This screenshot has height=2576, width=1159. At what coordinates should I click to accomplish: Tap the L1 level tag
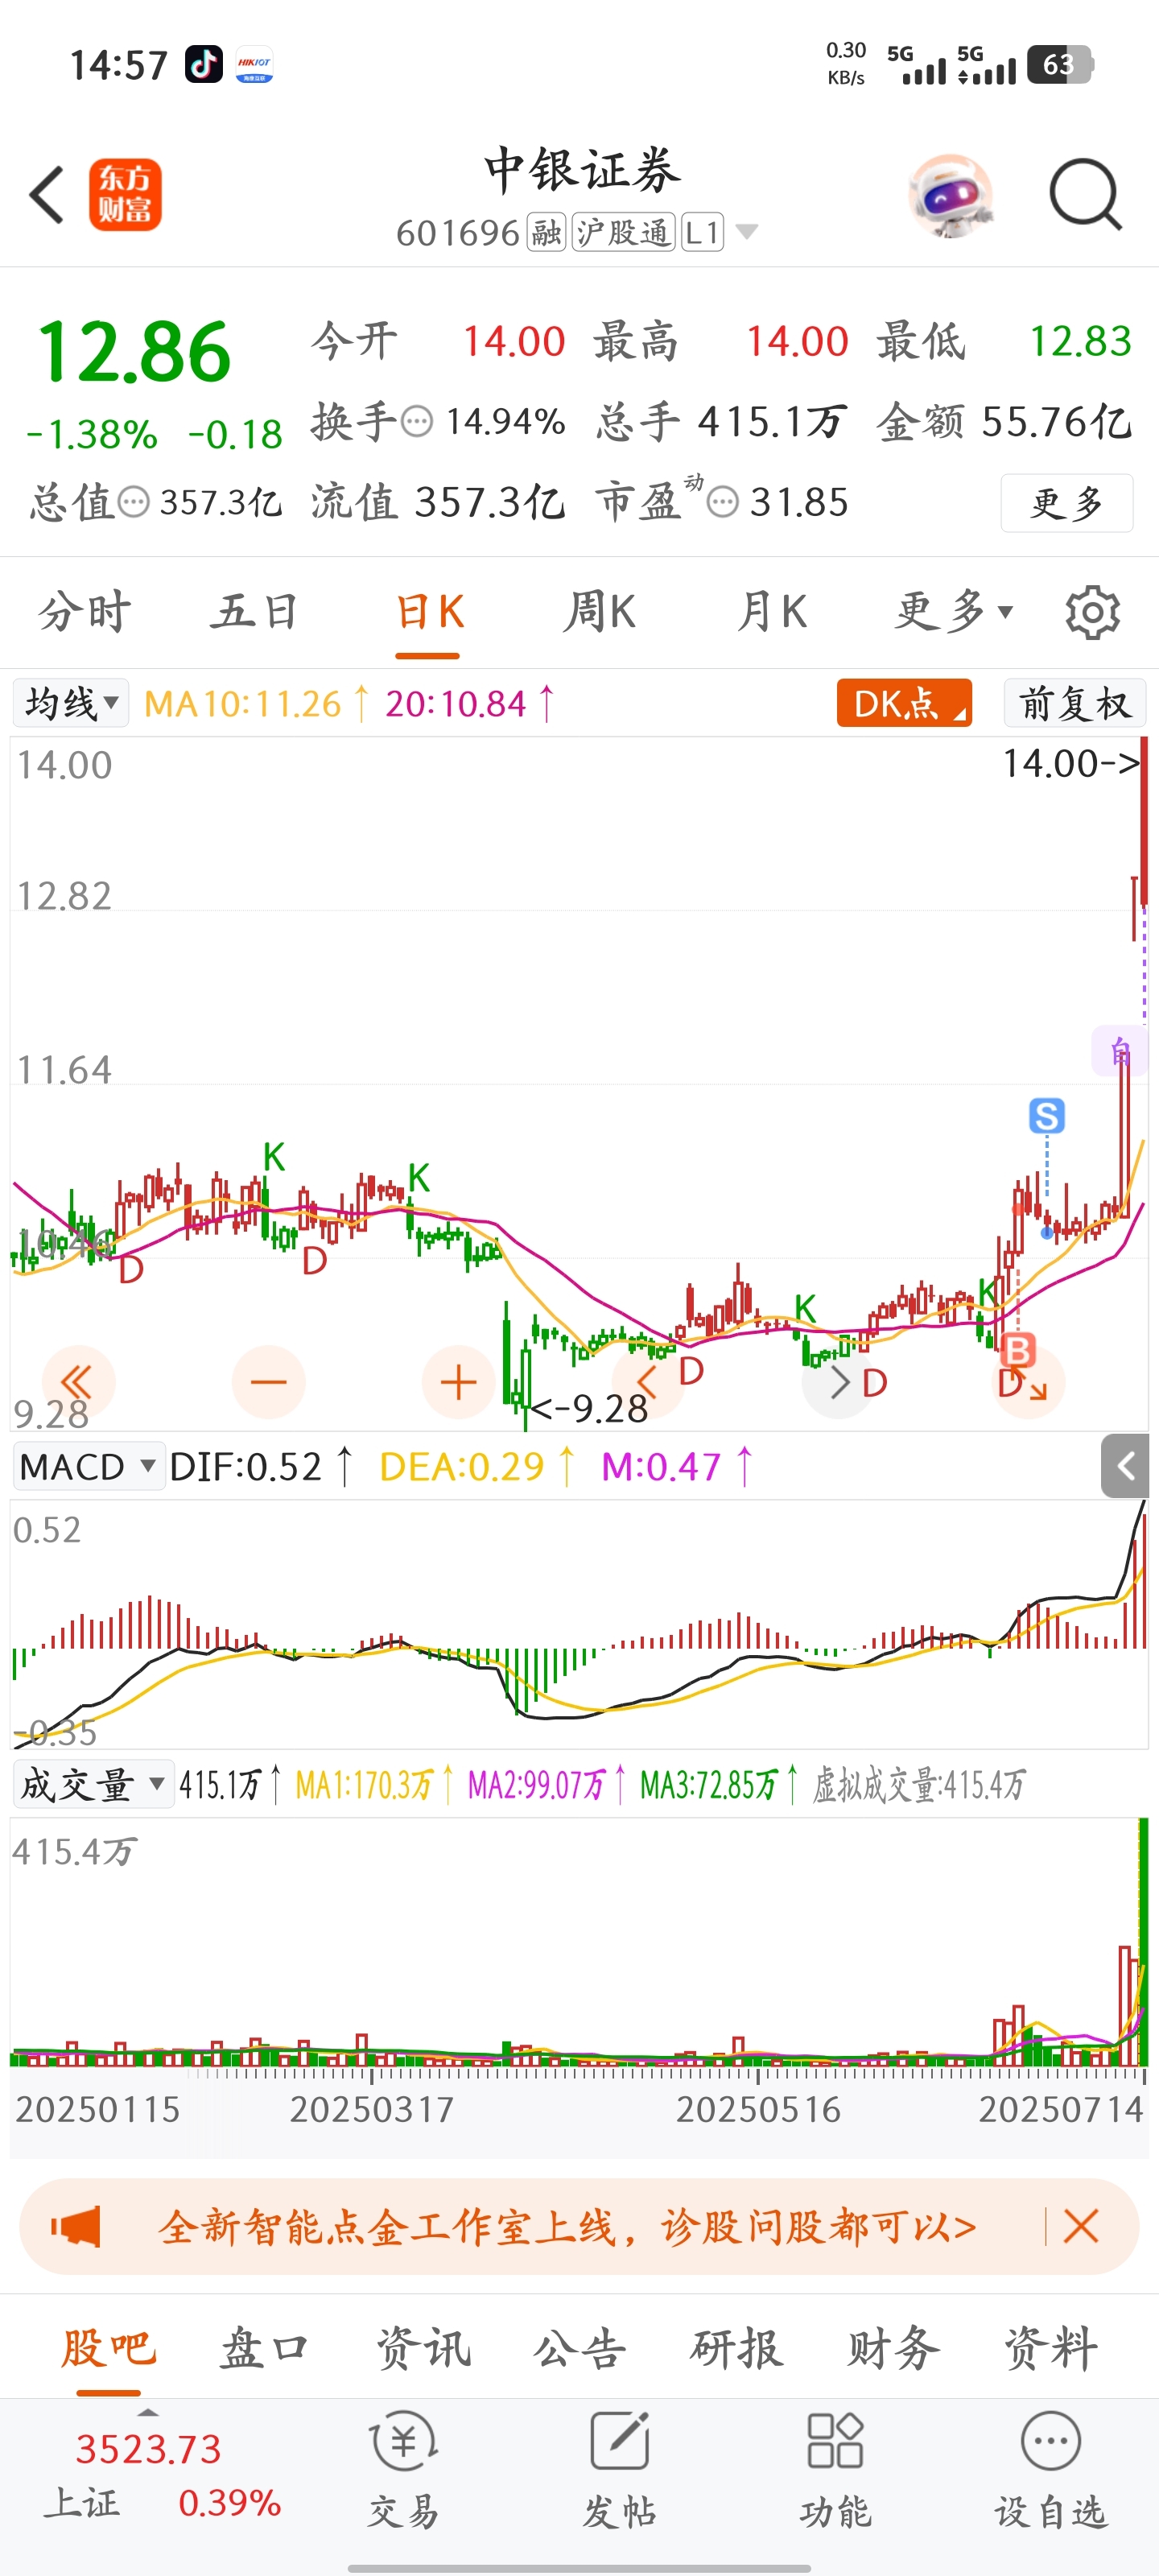point(702,232)
